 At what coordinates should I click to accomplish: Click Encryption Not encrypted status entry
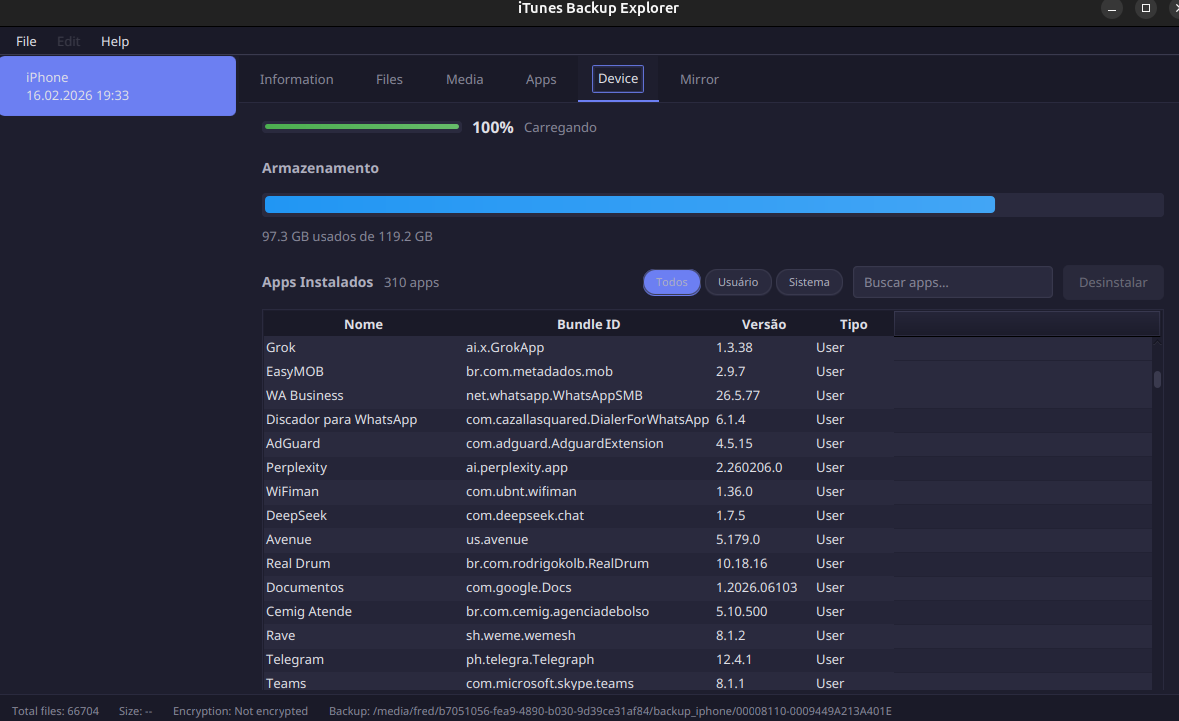(x=241, y=711)
